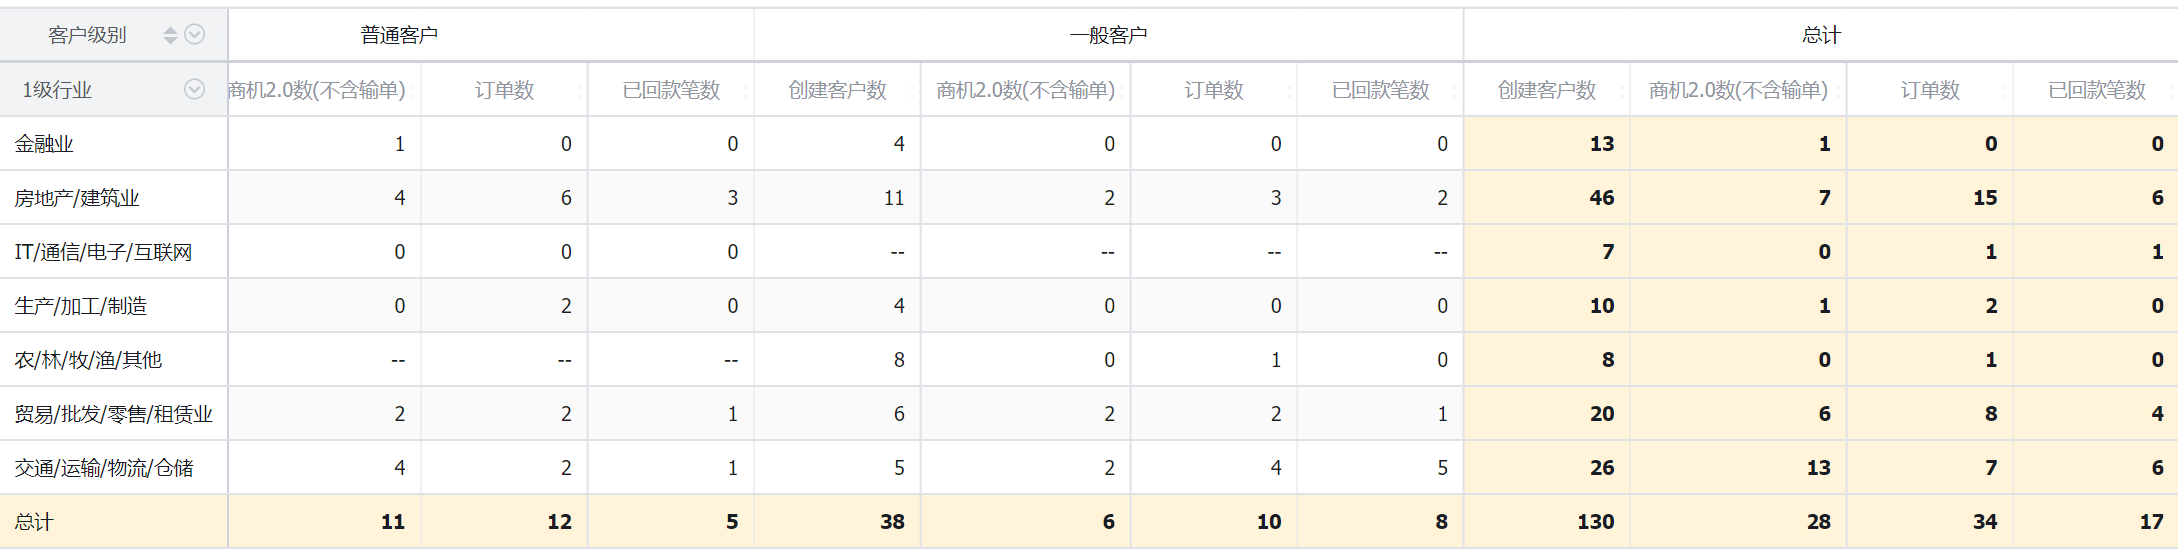Click 创建客户数 header under 总计

[x=1546, y=91]
